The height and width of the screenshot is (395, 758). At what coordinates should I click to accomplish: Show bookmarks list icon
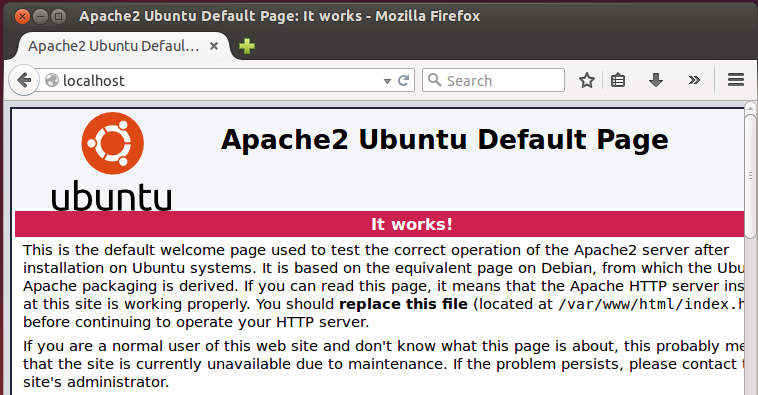(x=618, y=80)
